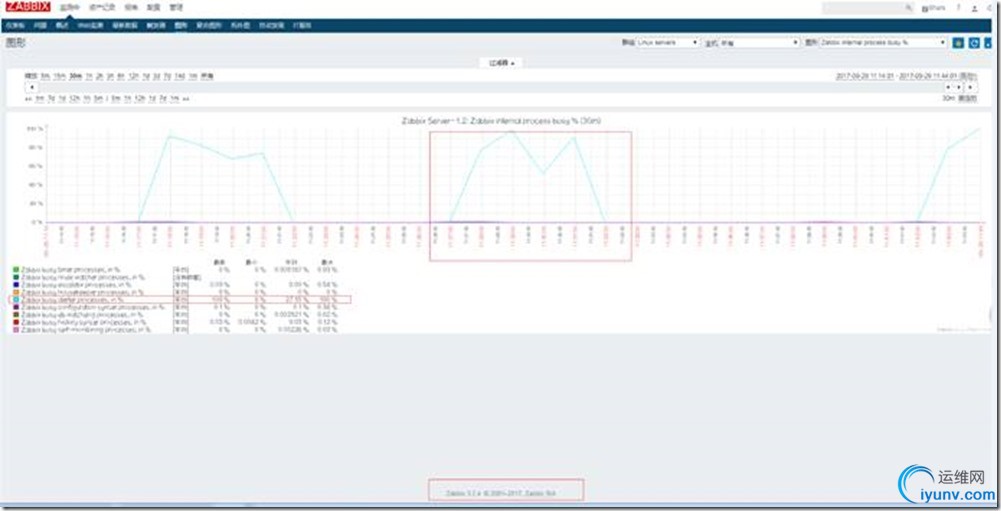Set zoom period to 6h

[121, 76]
